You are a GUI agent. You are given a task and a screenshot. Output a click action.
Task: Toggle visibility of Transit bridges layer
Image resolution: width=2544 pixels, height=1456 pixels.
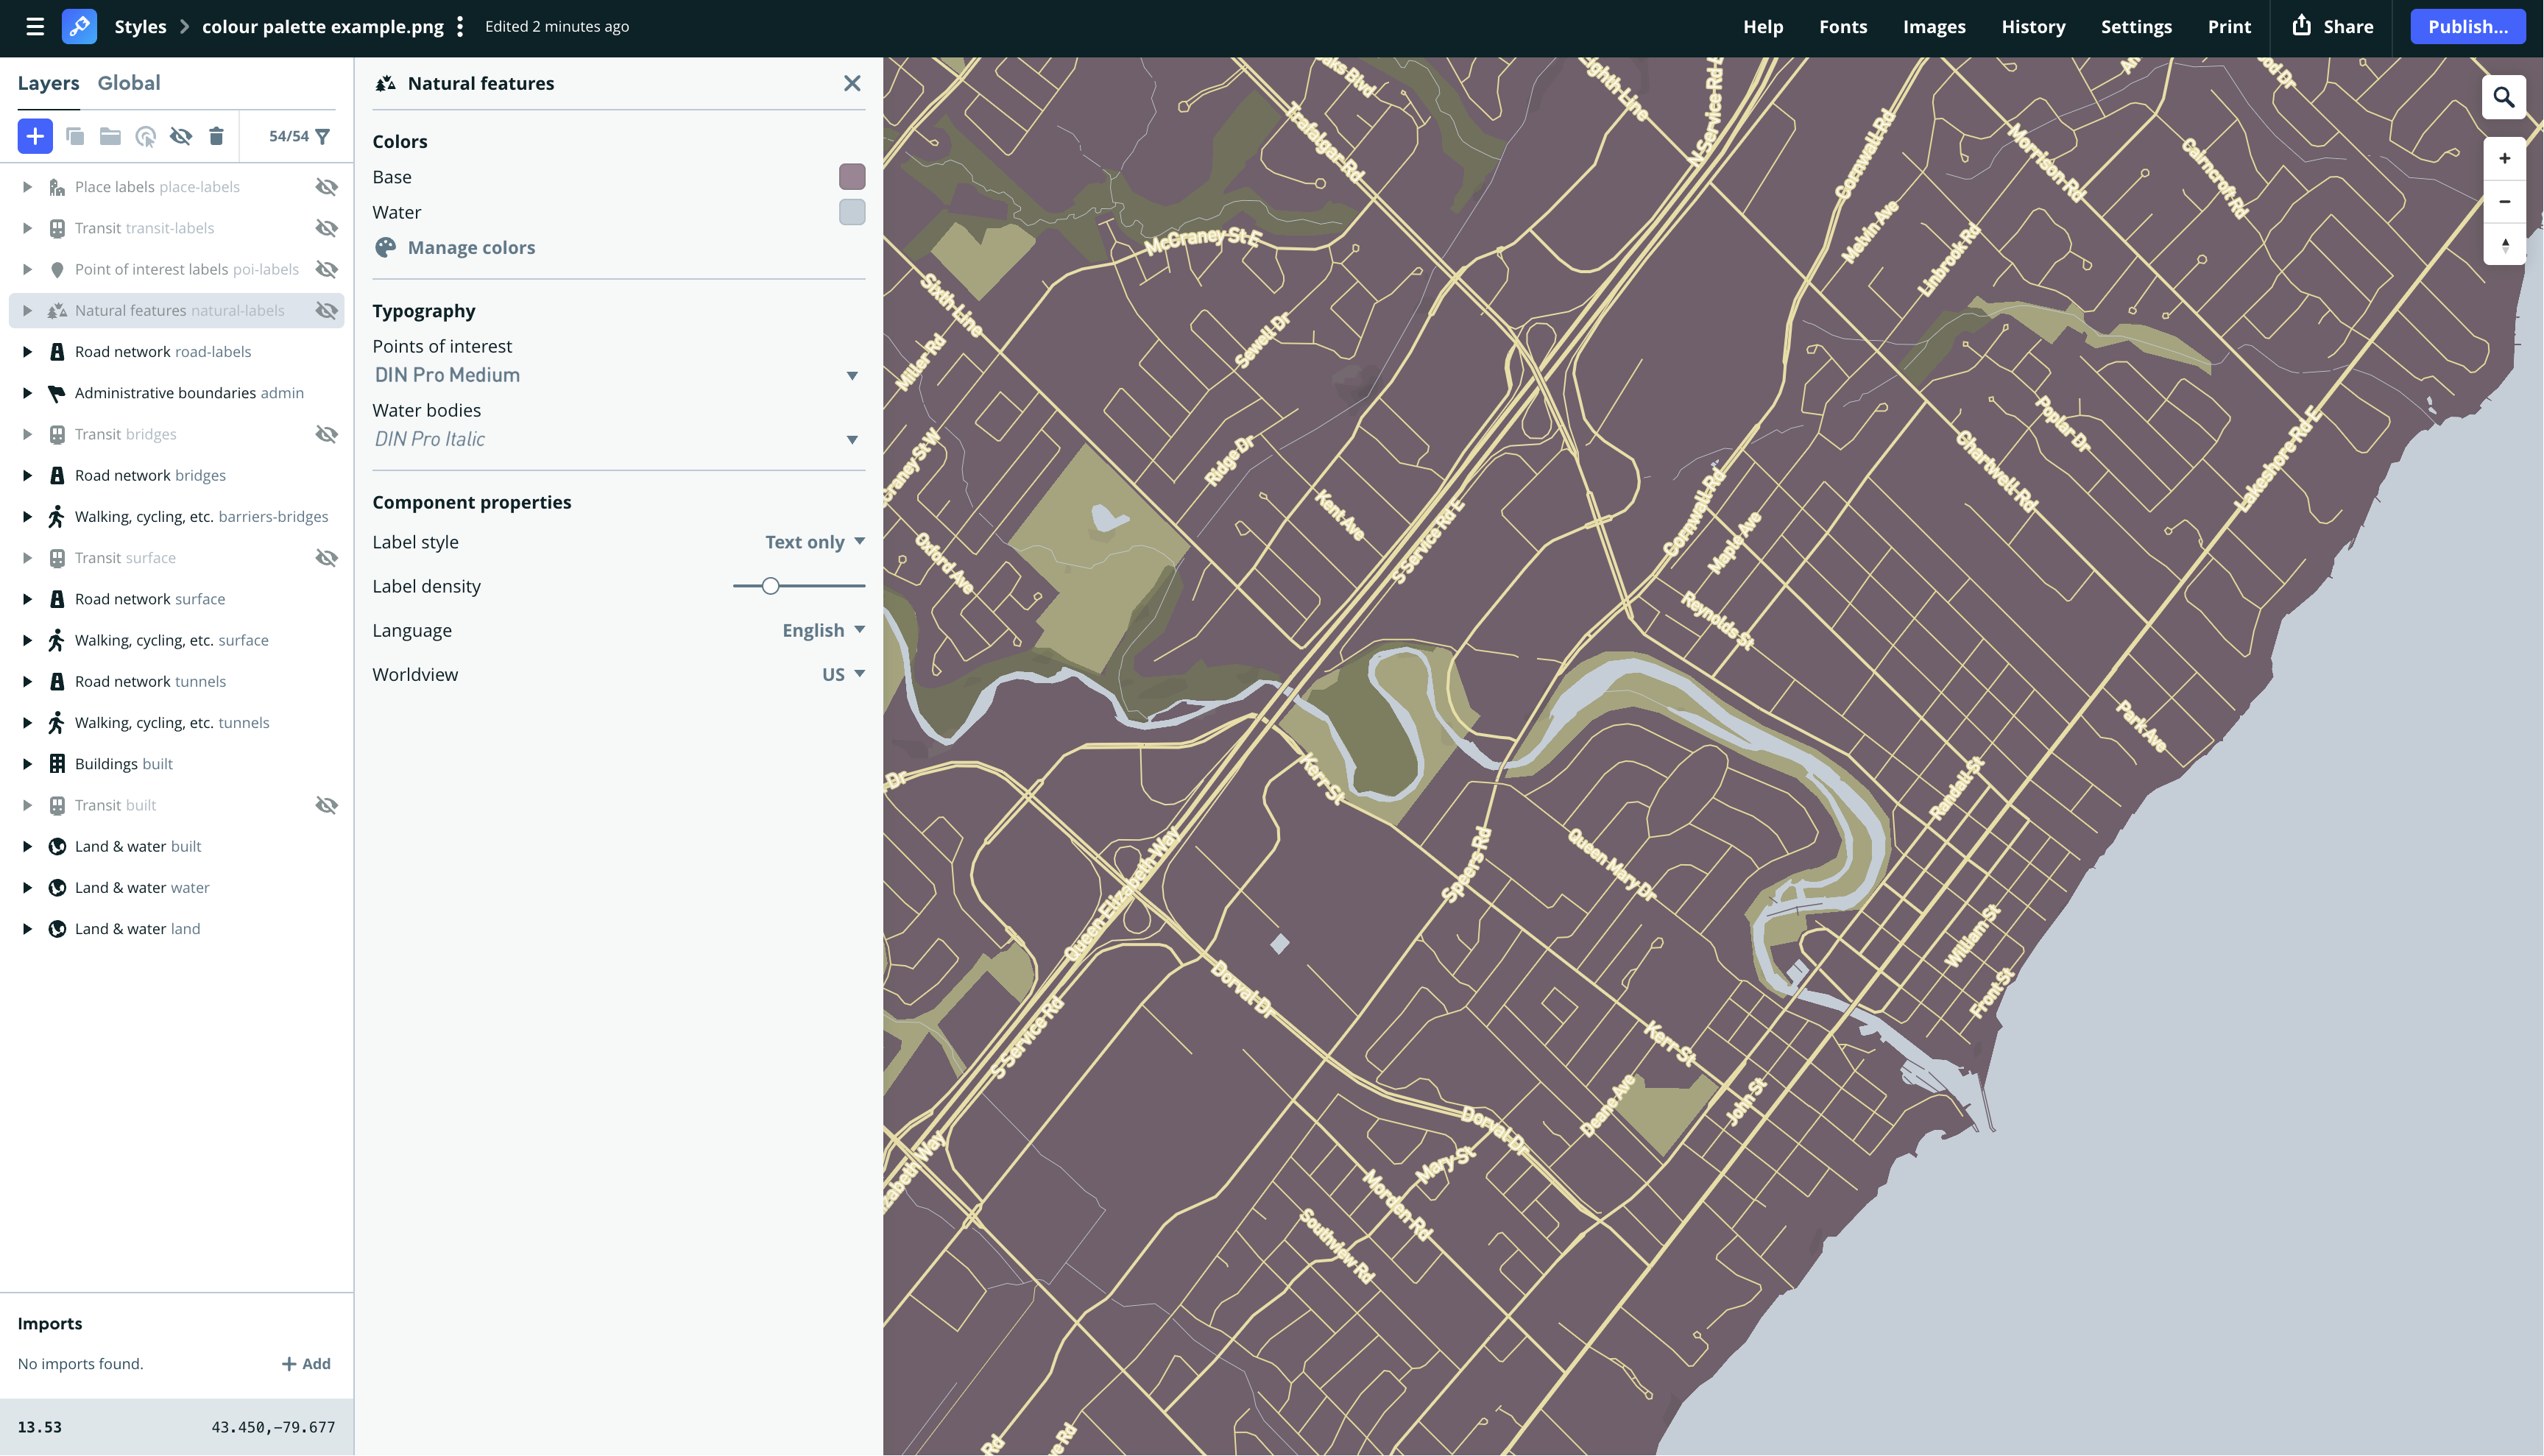pos(326,434)
